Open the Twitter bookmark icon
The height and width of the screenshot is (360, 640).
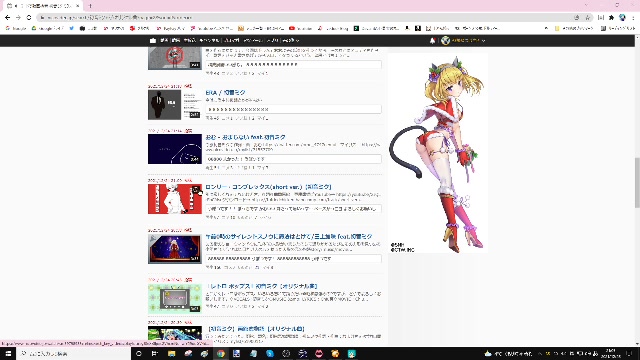[x=71, y=29]
